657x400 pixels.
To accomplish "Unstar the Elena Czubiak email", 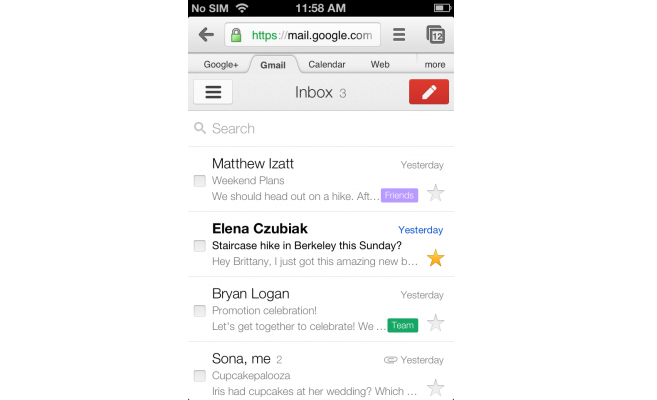I will point(435,258).
